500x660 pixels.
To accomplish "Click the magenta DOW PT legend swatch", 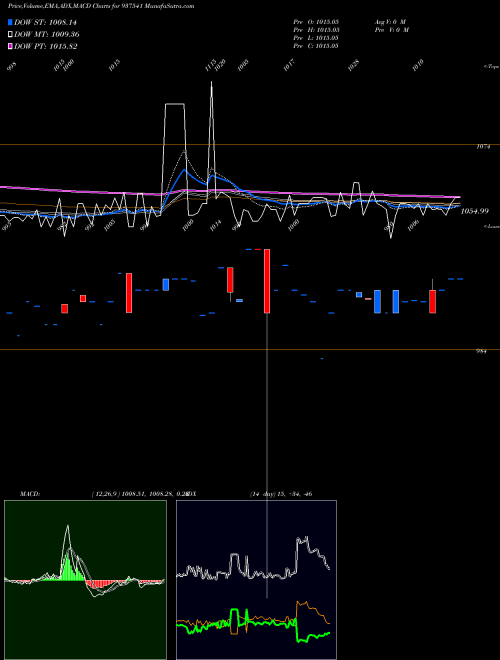I will [x=11, y=46].
